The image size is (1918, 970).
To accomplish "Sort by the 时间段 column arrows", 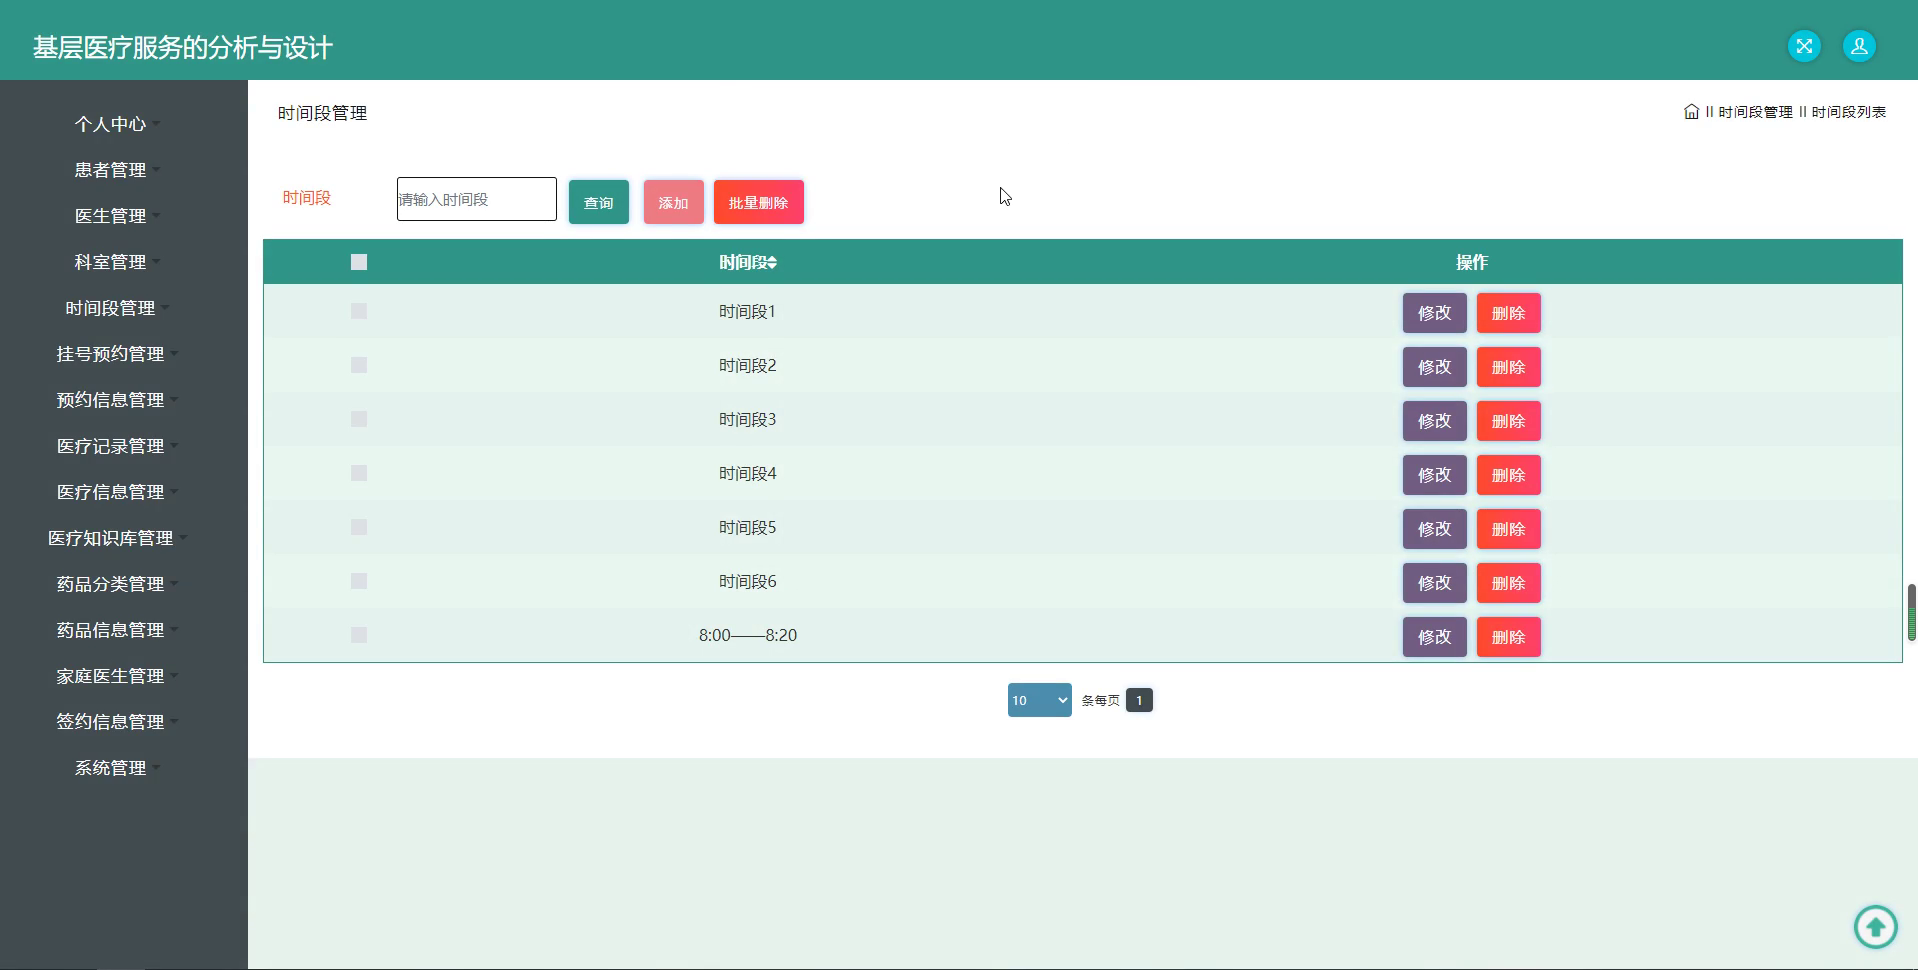I will point(772,262).
